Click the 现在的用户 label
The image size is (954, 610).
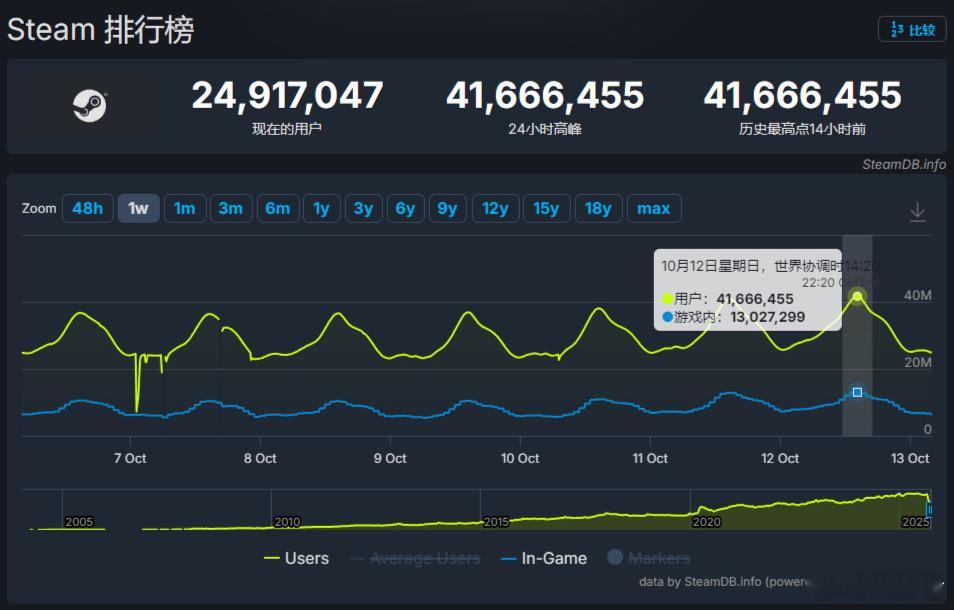(287, 129)
